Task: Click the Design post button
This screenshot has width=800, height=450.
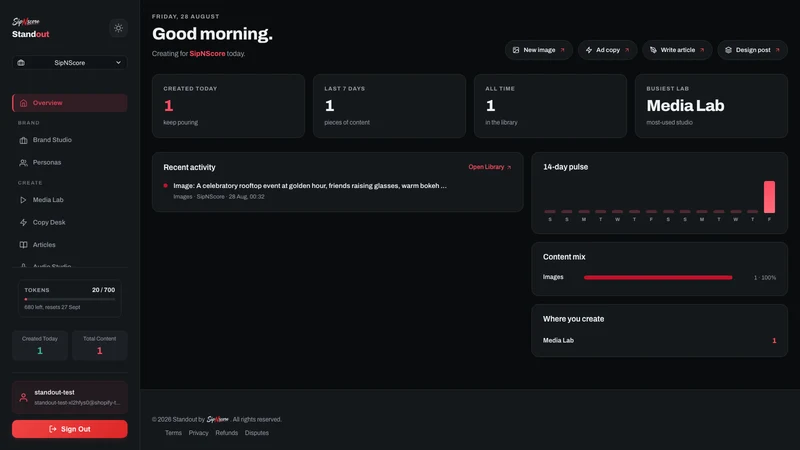Action: [x=753, y=50]
